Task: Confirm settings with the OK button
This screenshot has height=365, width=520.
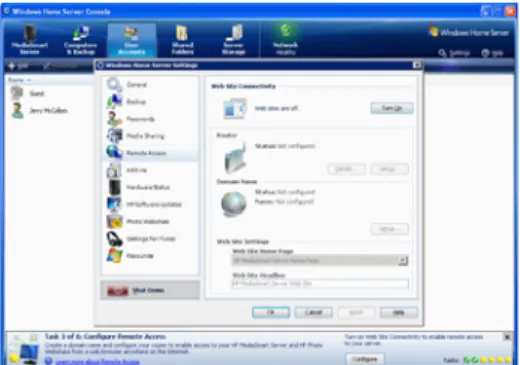Action: point(271,312)
